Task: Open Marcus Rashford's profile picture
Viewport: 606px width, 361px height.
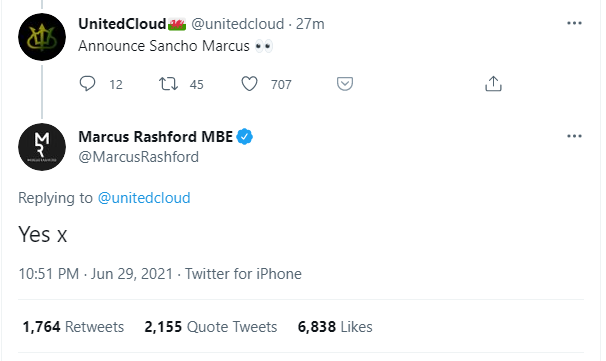Action: pyautogui.click(x=42, y=147)
